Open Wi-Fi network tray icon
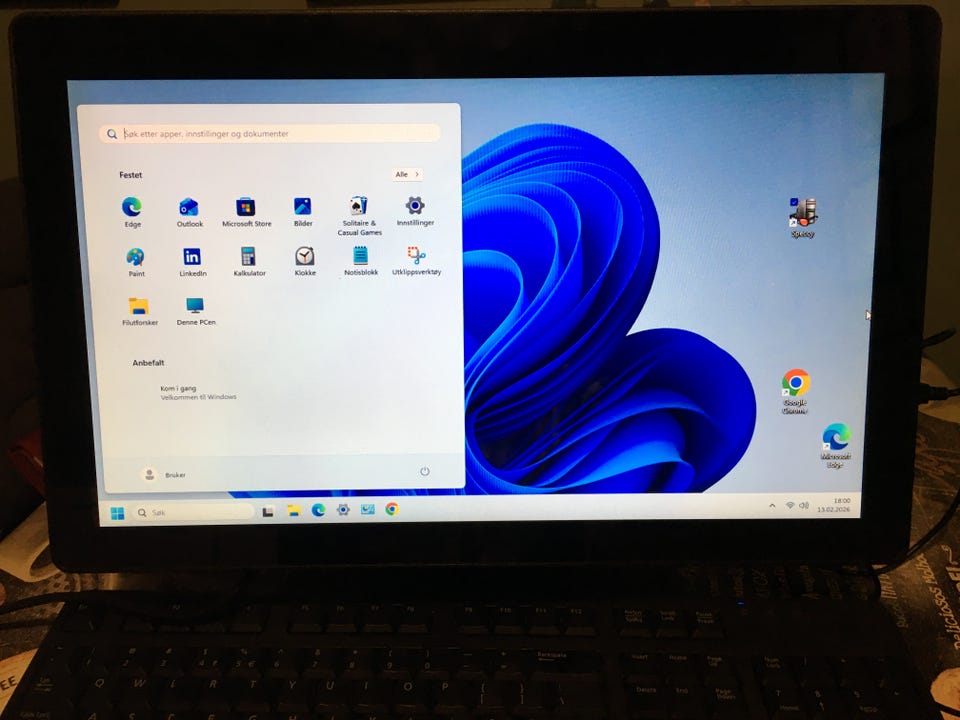This screenshot has width=960, height=720. pos(790,506)
